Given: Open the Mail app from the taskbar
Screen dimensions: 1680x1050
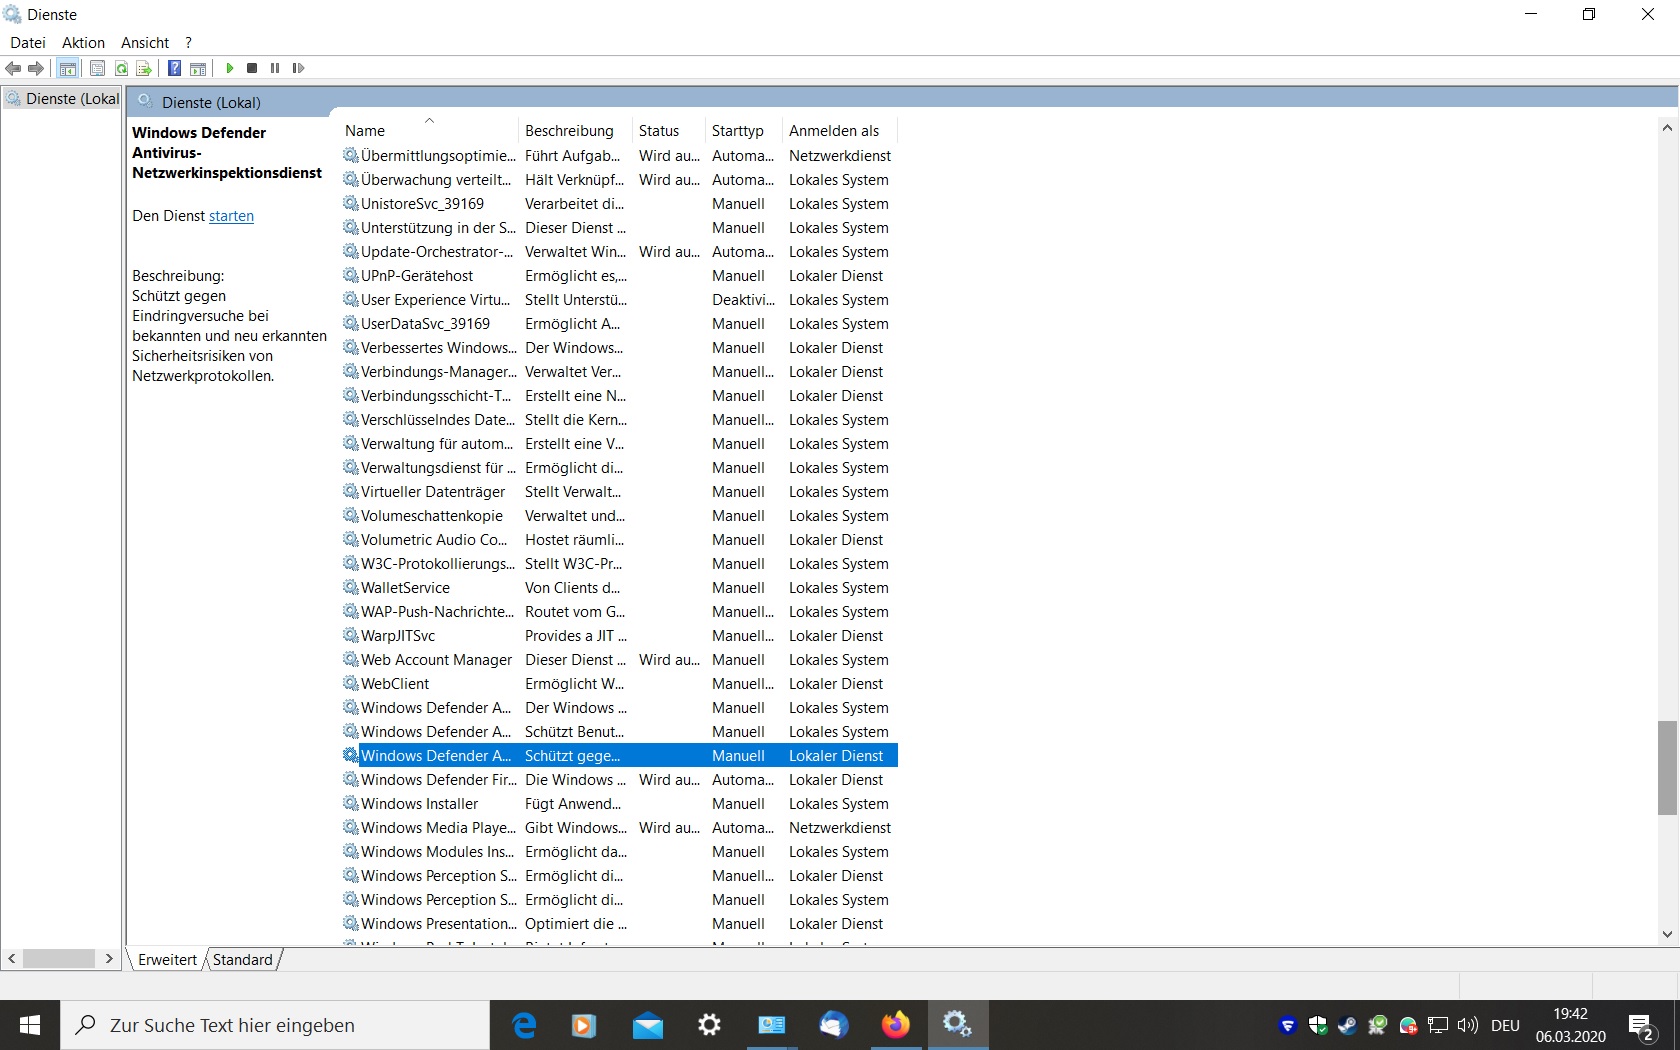Looking at the screenshot, I should (x=648, y=1025).
